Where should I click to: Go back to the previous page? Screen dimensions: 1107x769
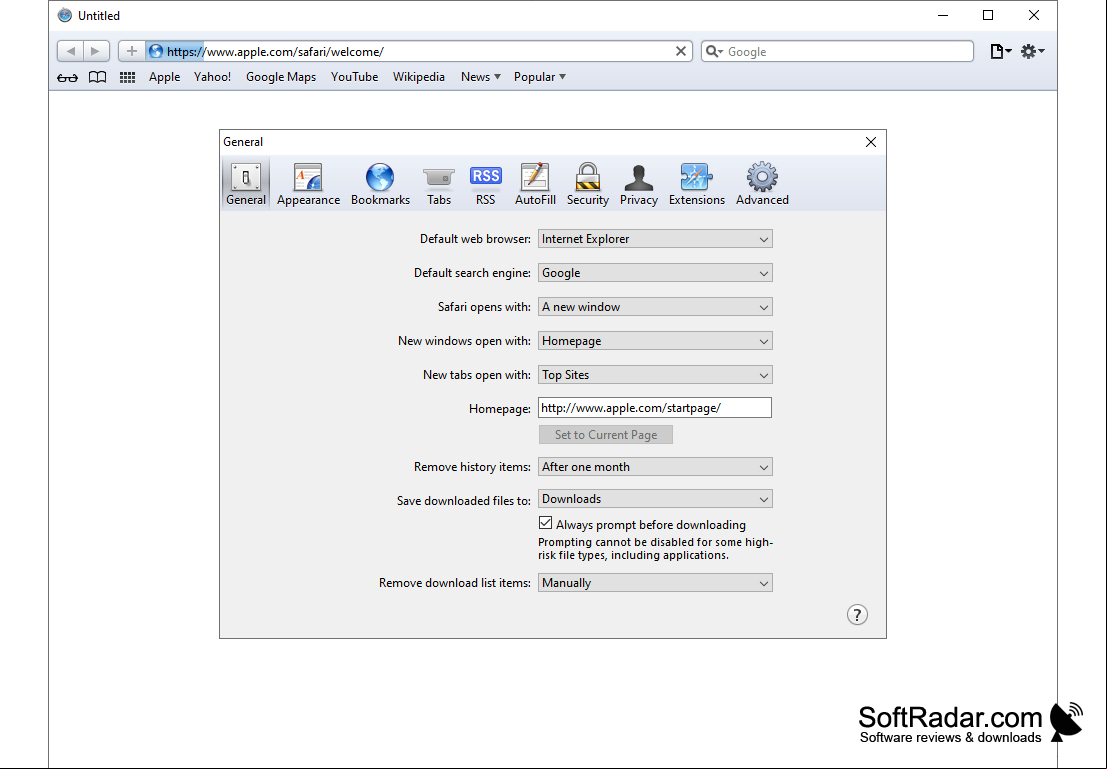pyautogui.click(x=70, y=51)
